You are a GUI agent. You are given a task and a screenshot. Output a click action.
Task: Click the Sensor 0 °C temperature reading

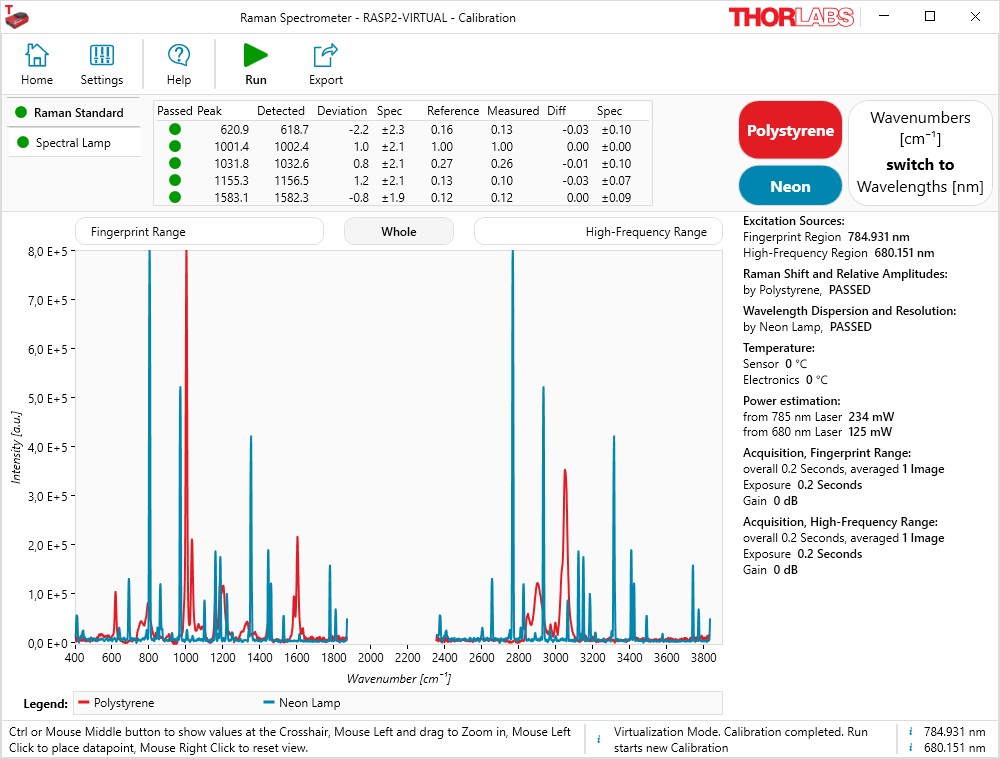775,364
